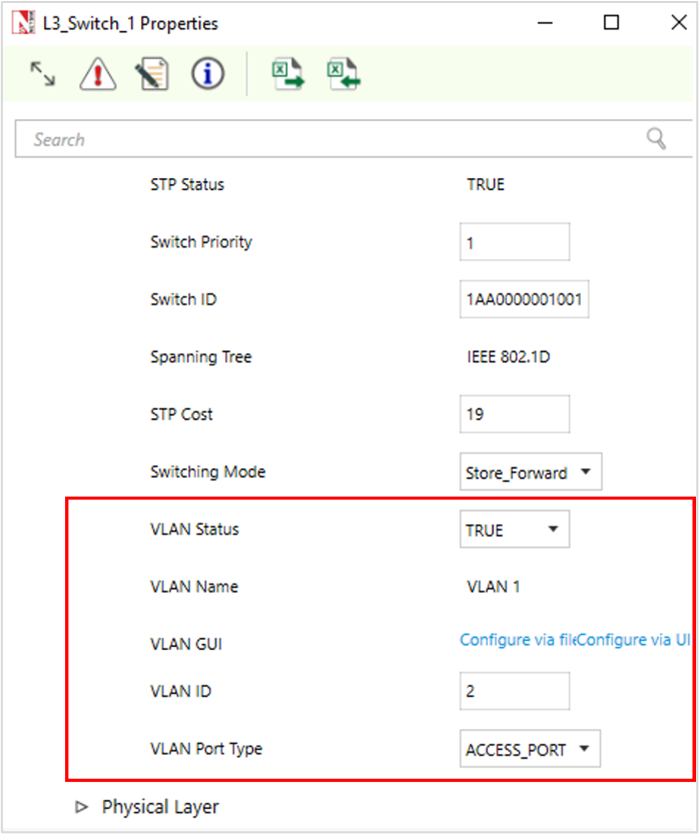Click the Switch ID input field
Image resolution: width=699 pixels, height=834 pixels.
click(x=524, y=299)
